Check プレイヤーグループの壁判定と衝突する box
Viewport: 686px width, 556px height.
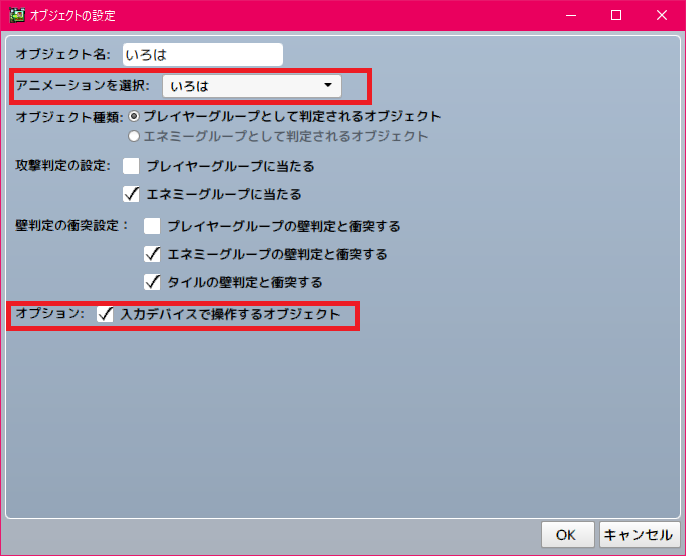pos(152,226)
